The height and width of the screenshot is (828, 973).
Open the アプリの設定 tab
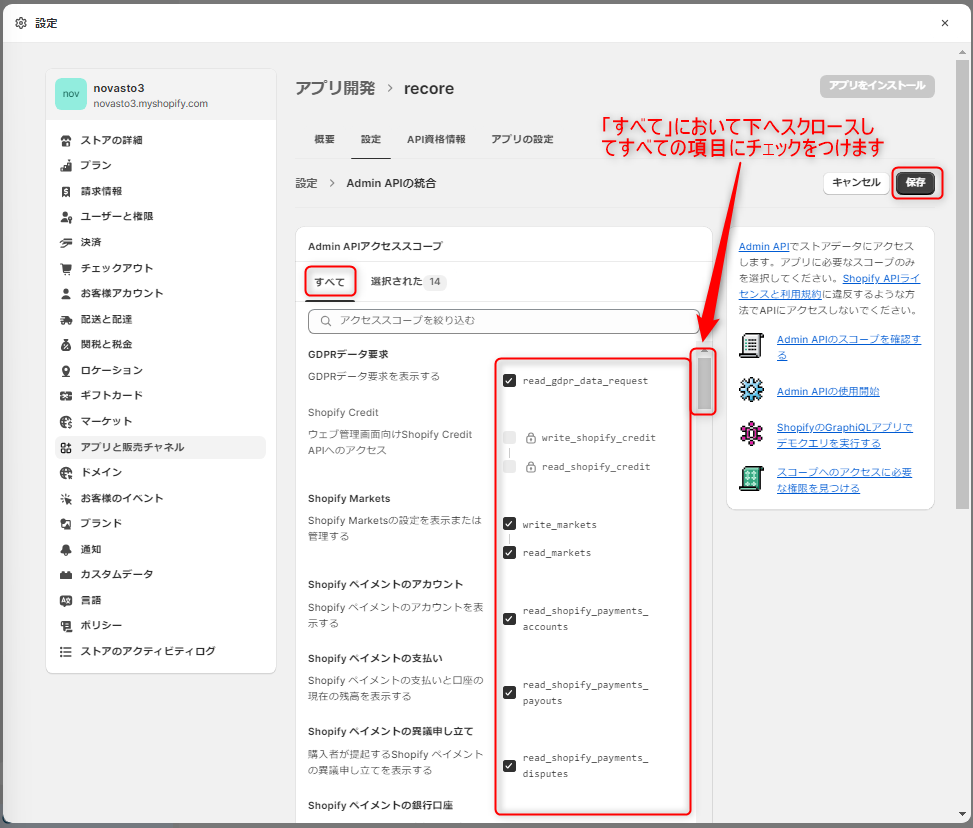coord(522,139)
